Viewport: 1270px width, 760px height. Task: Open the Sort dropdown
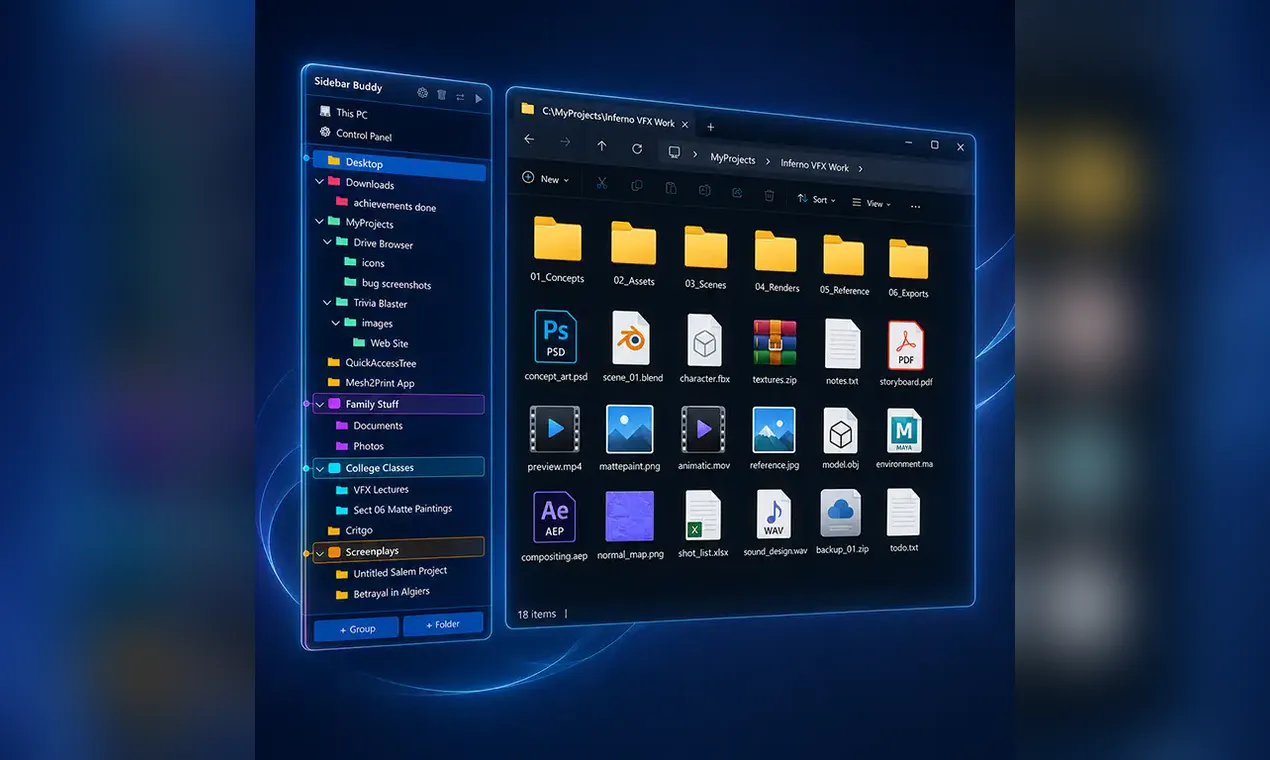click(x=817, y=199)
